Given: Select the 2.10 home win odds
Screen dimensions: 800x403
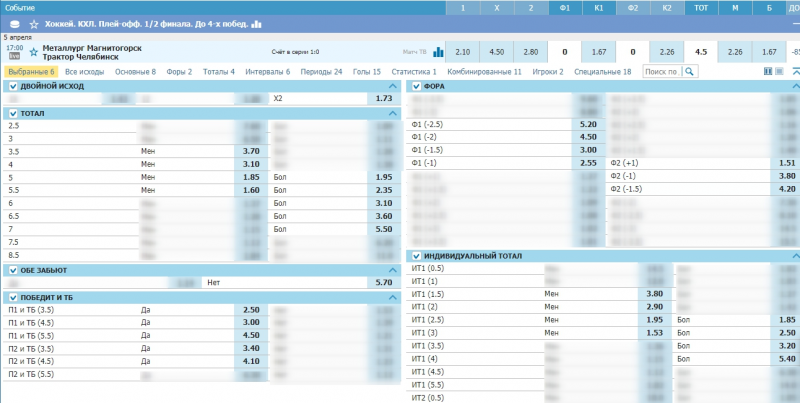Looking at the screenshot, I should pos(462,52).
